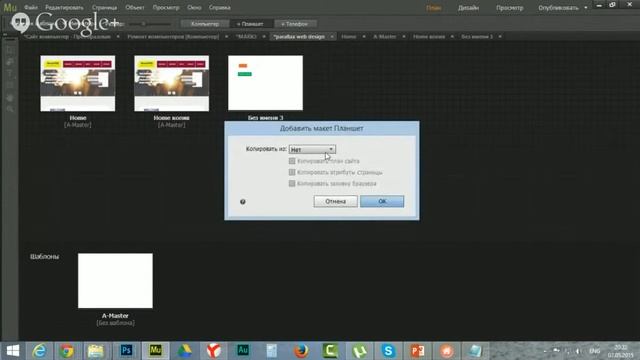Open Skype from taskbar
Image resolution: width=640 pixels, height=360 pixels.
click(x=388, y=351)
